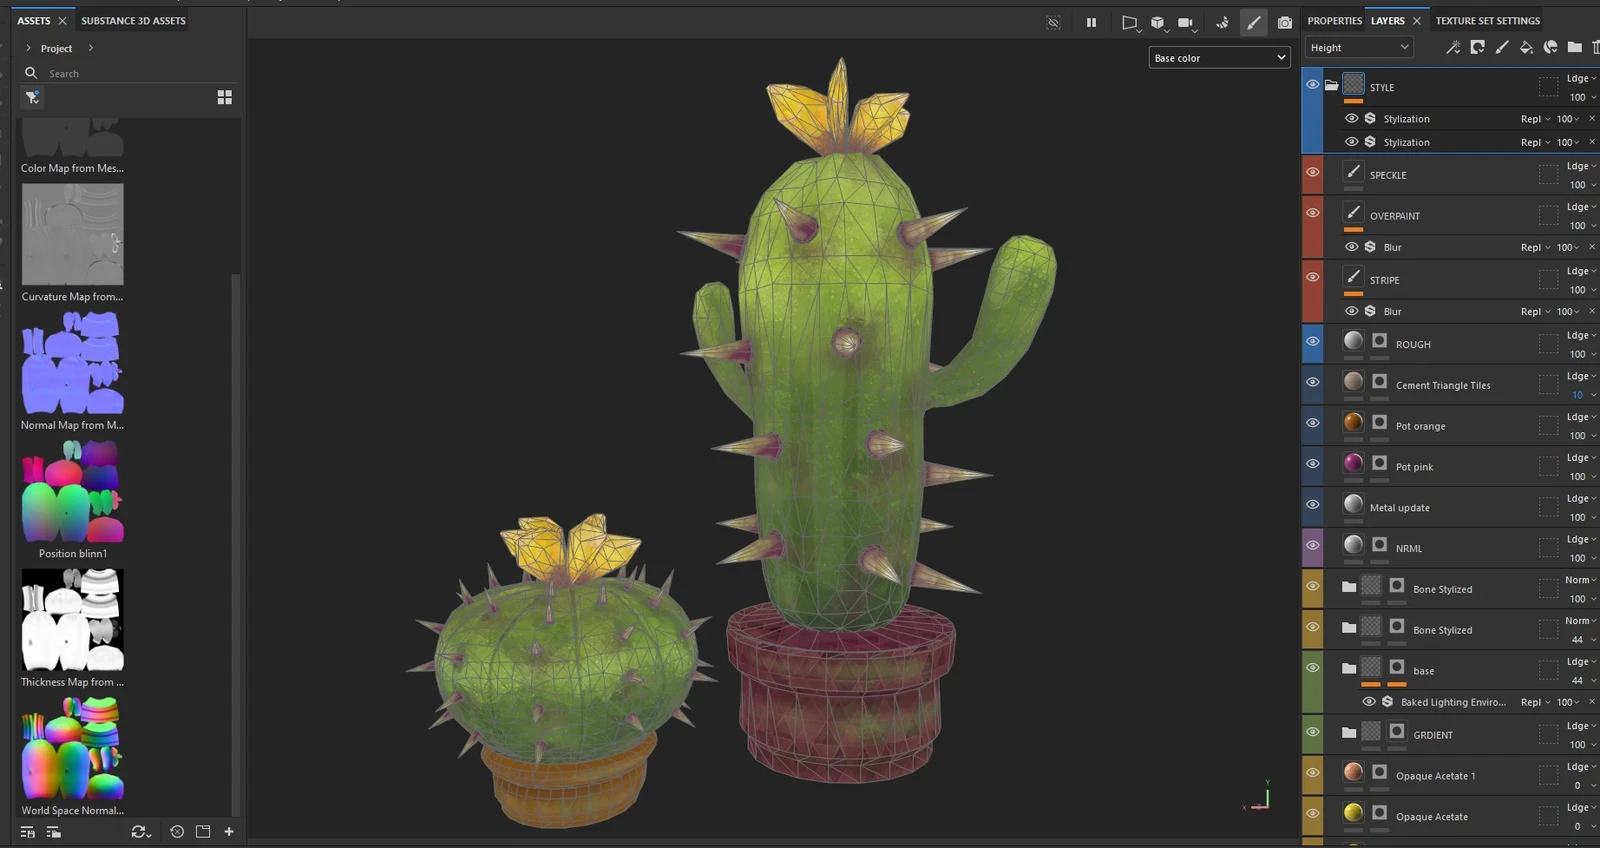Image resolution: width=1600 pixels, height=848 pixels.
Task: Toggle visibility of Pot orange layer
Action: pos(1312,423)
